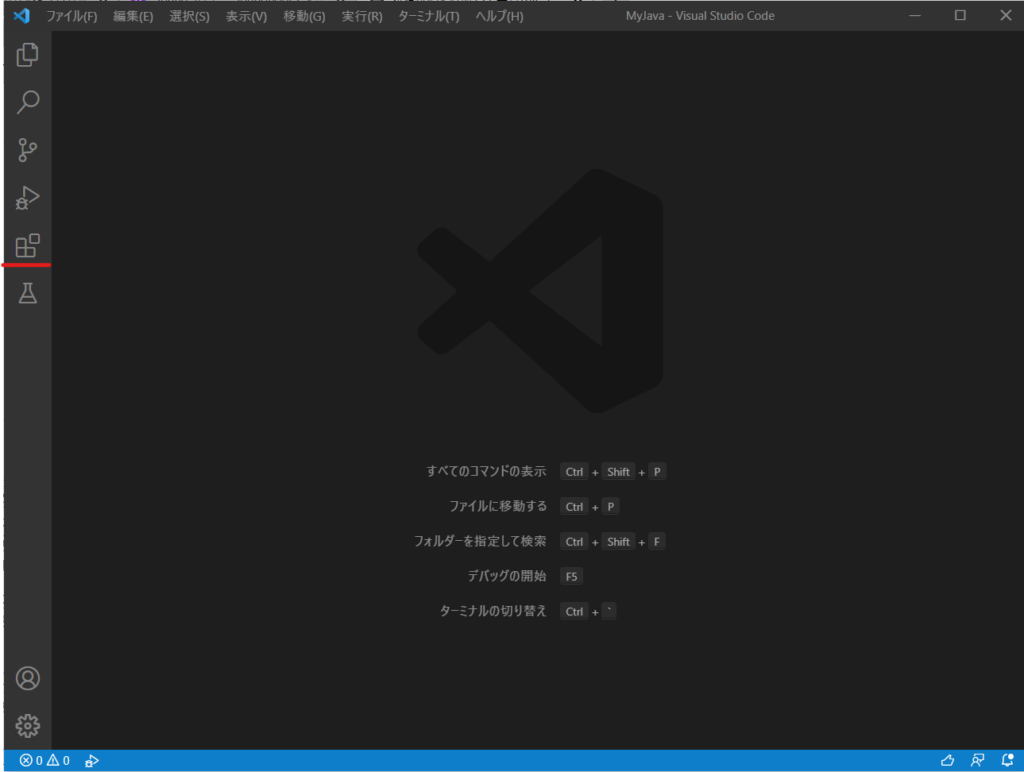This screenshot has width=1024, height=772.
Task: Open the 編集(E) menu
Action: pyautogui.click(x=133, y=16)
